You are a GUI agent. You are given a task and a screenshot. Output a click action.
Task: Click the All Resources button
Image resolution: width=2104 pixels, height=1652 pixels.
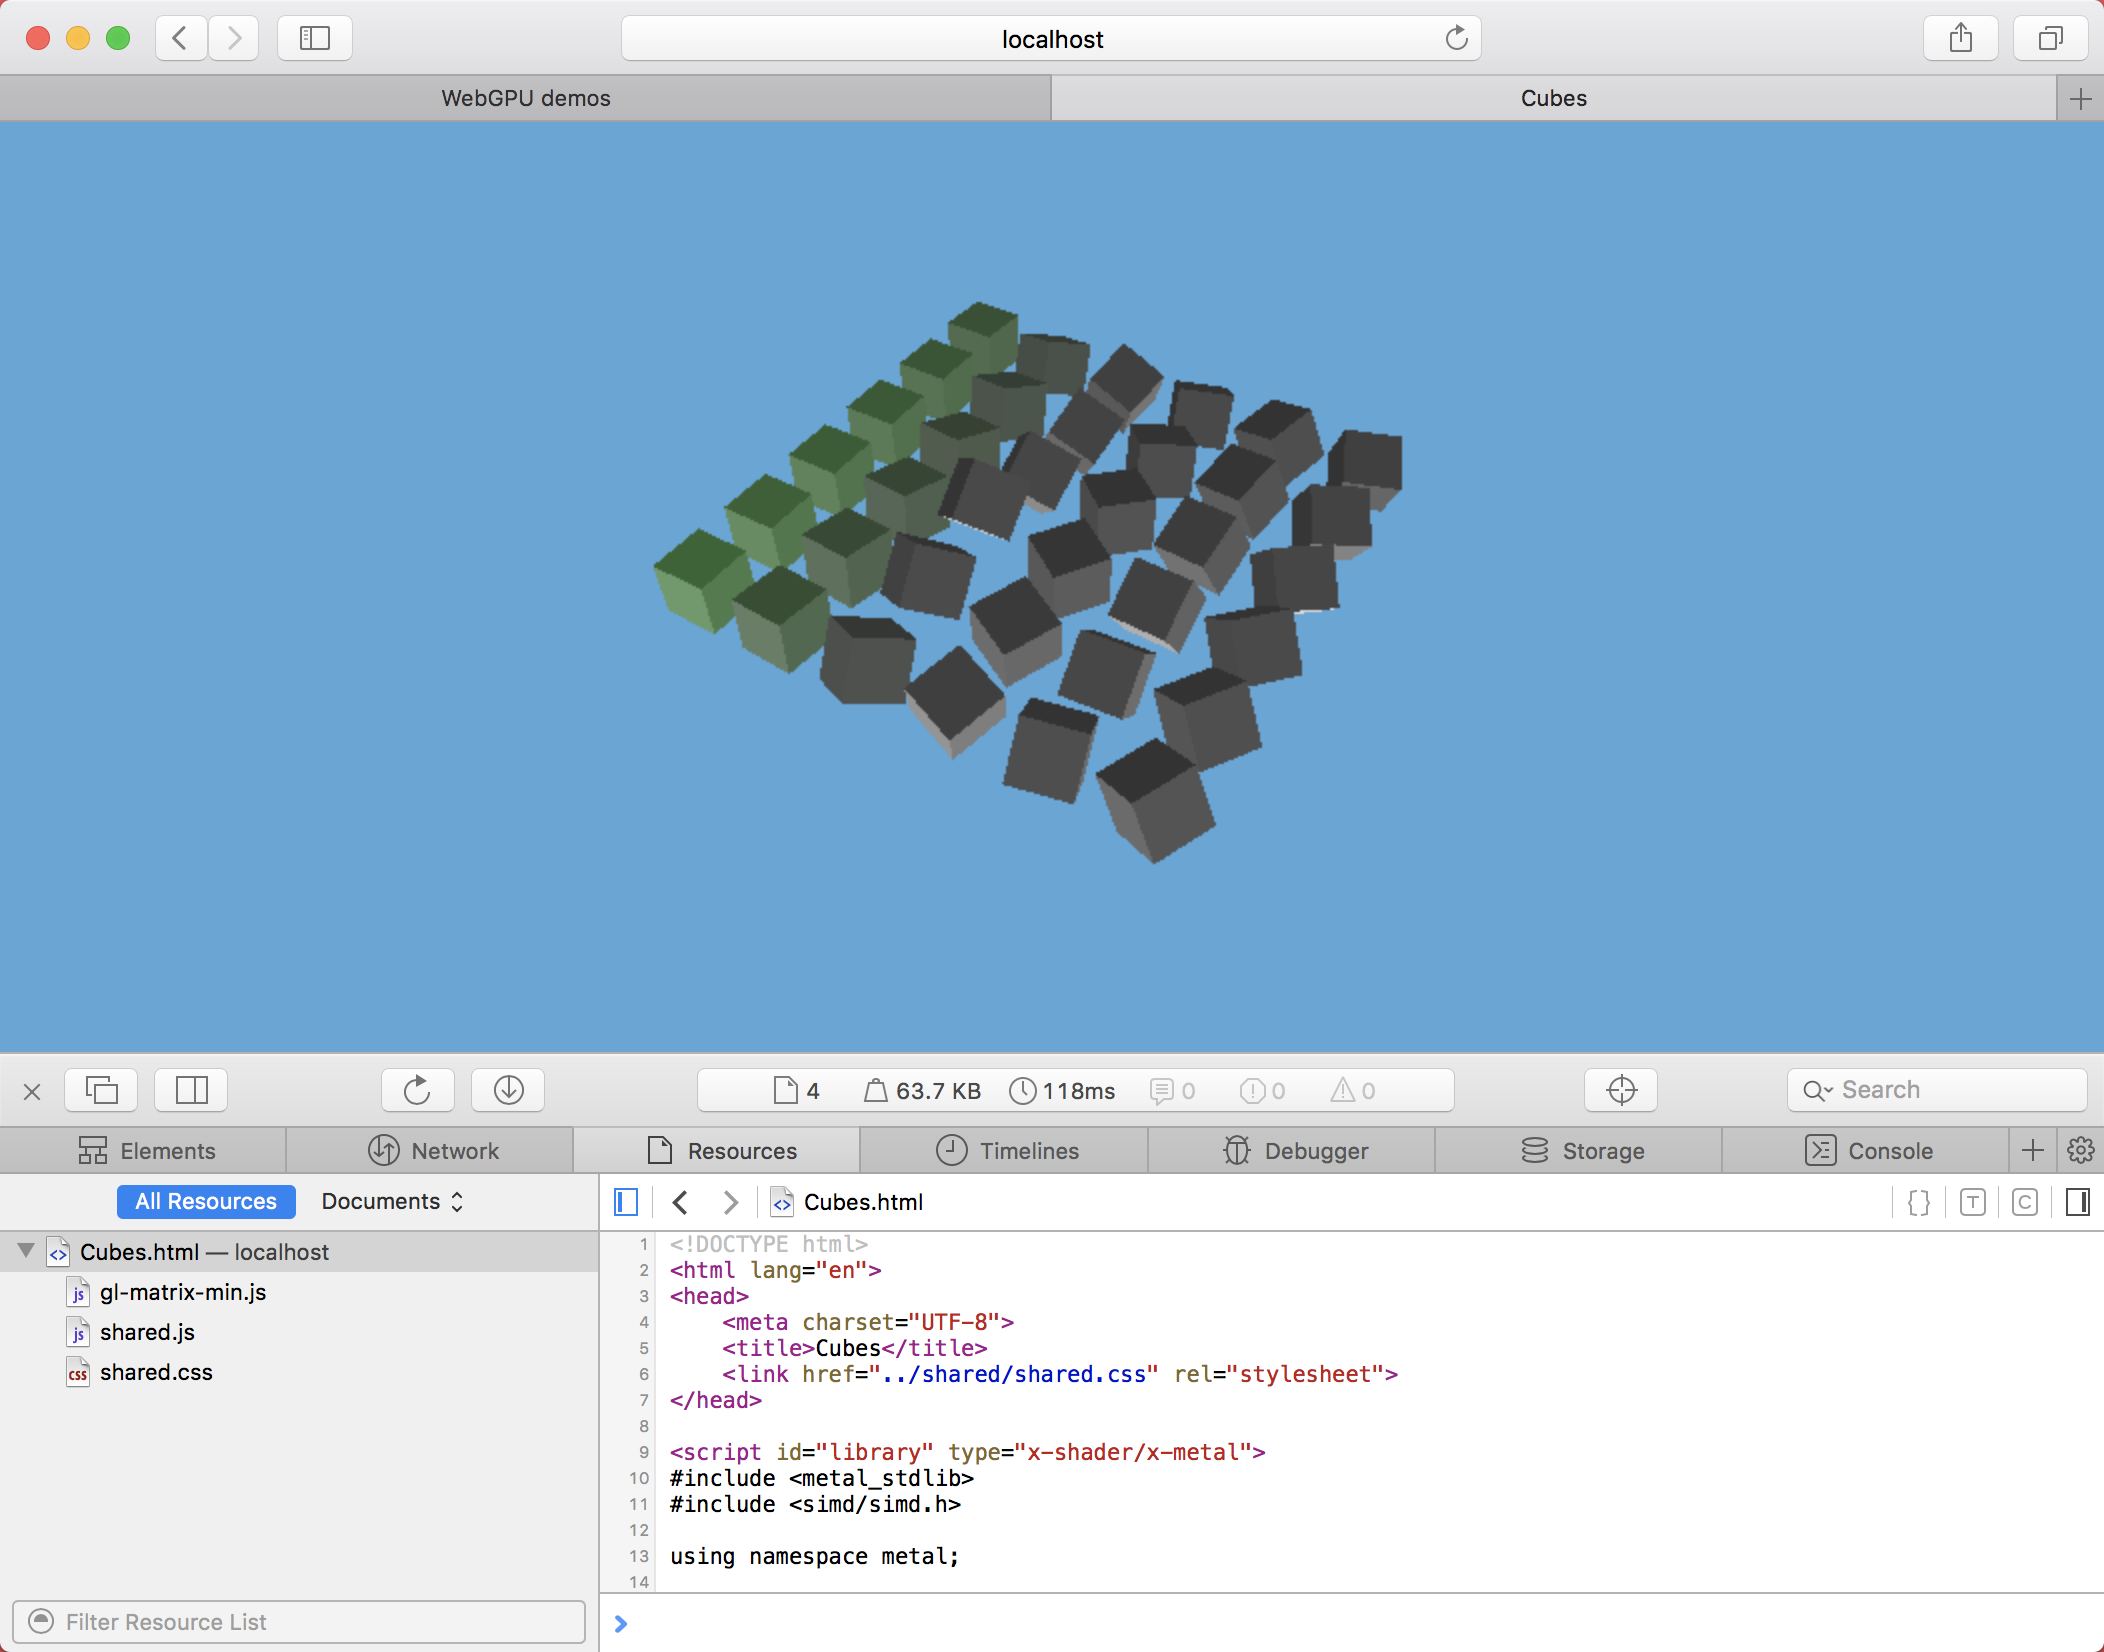click(x=206, y=1202)
